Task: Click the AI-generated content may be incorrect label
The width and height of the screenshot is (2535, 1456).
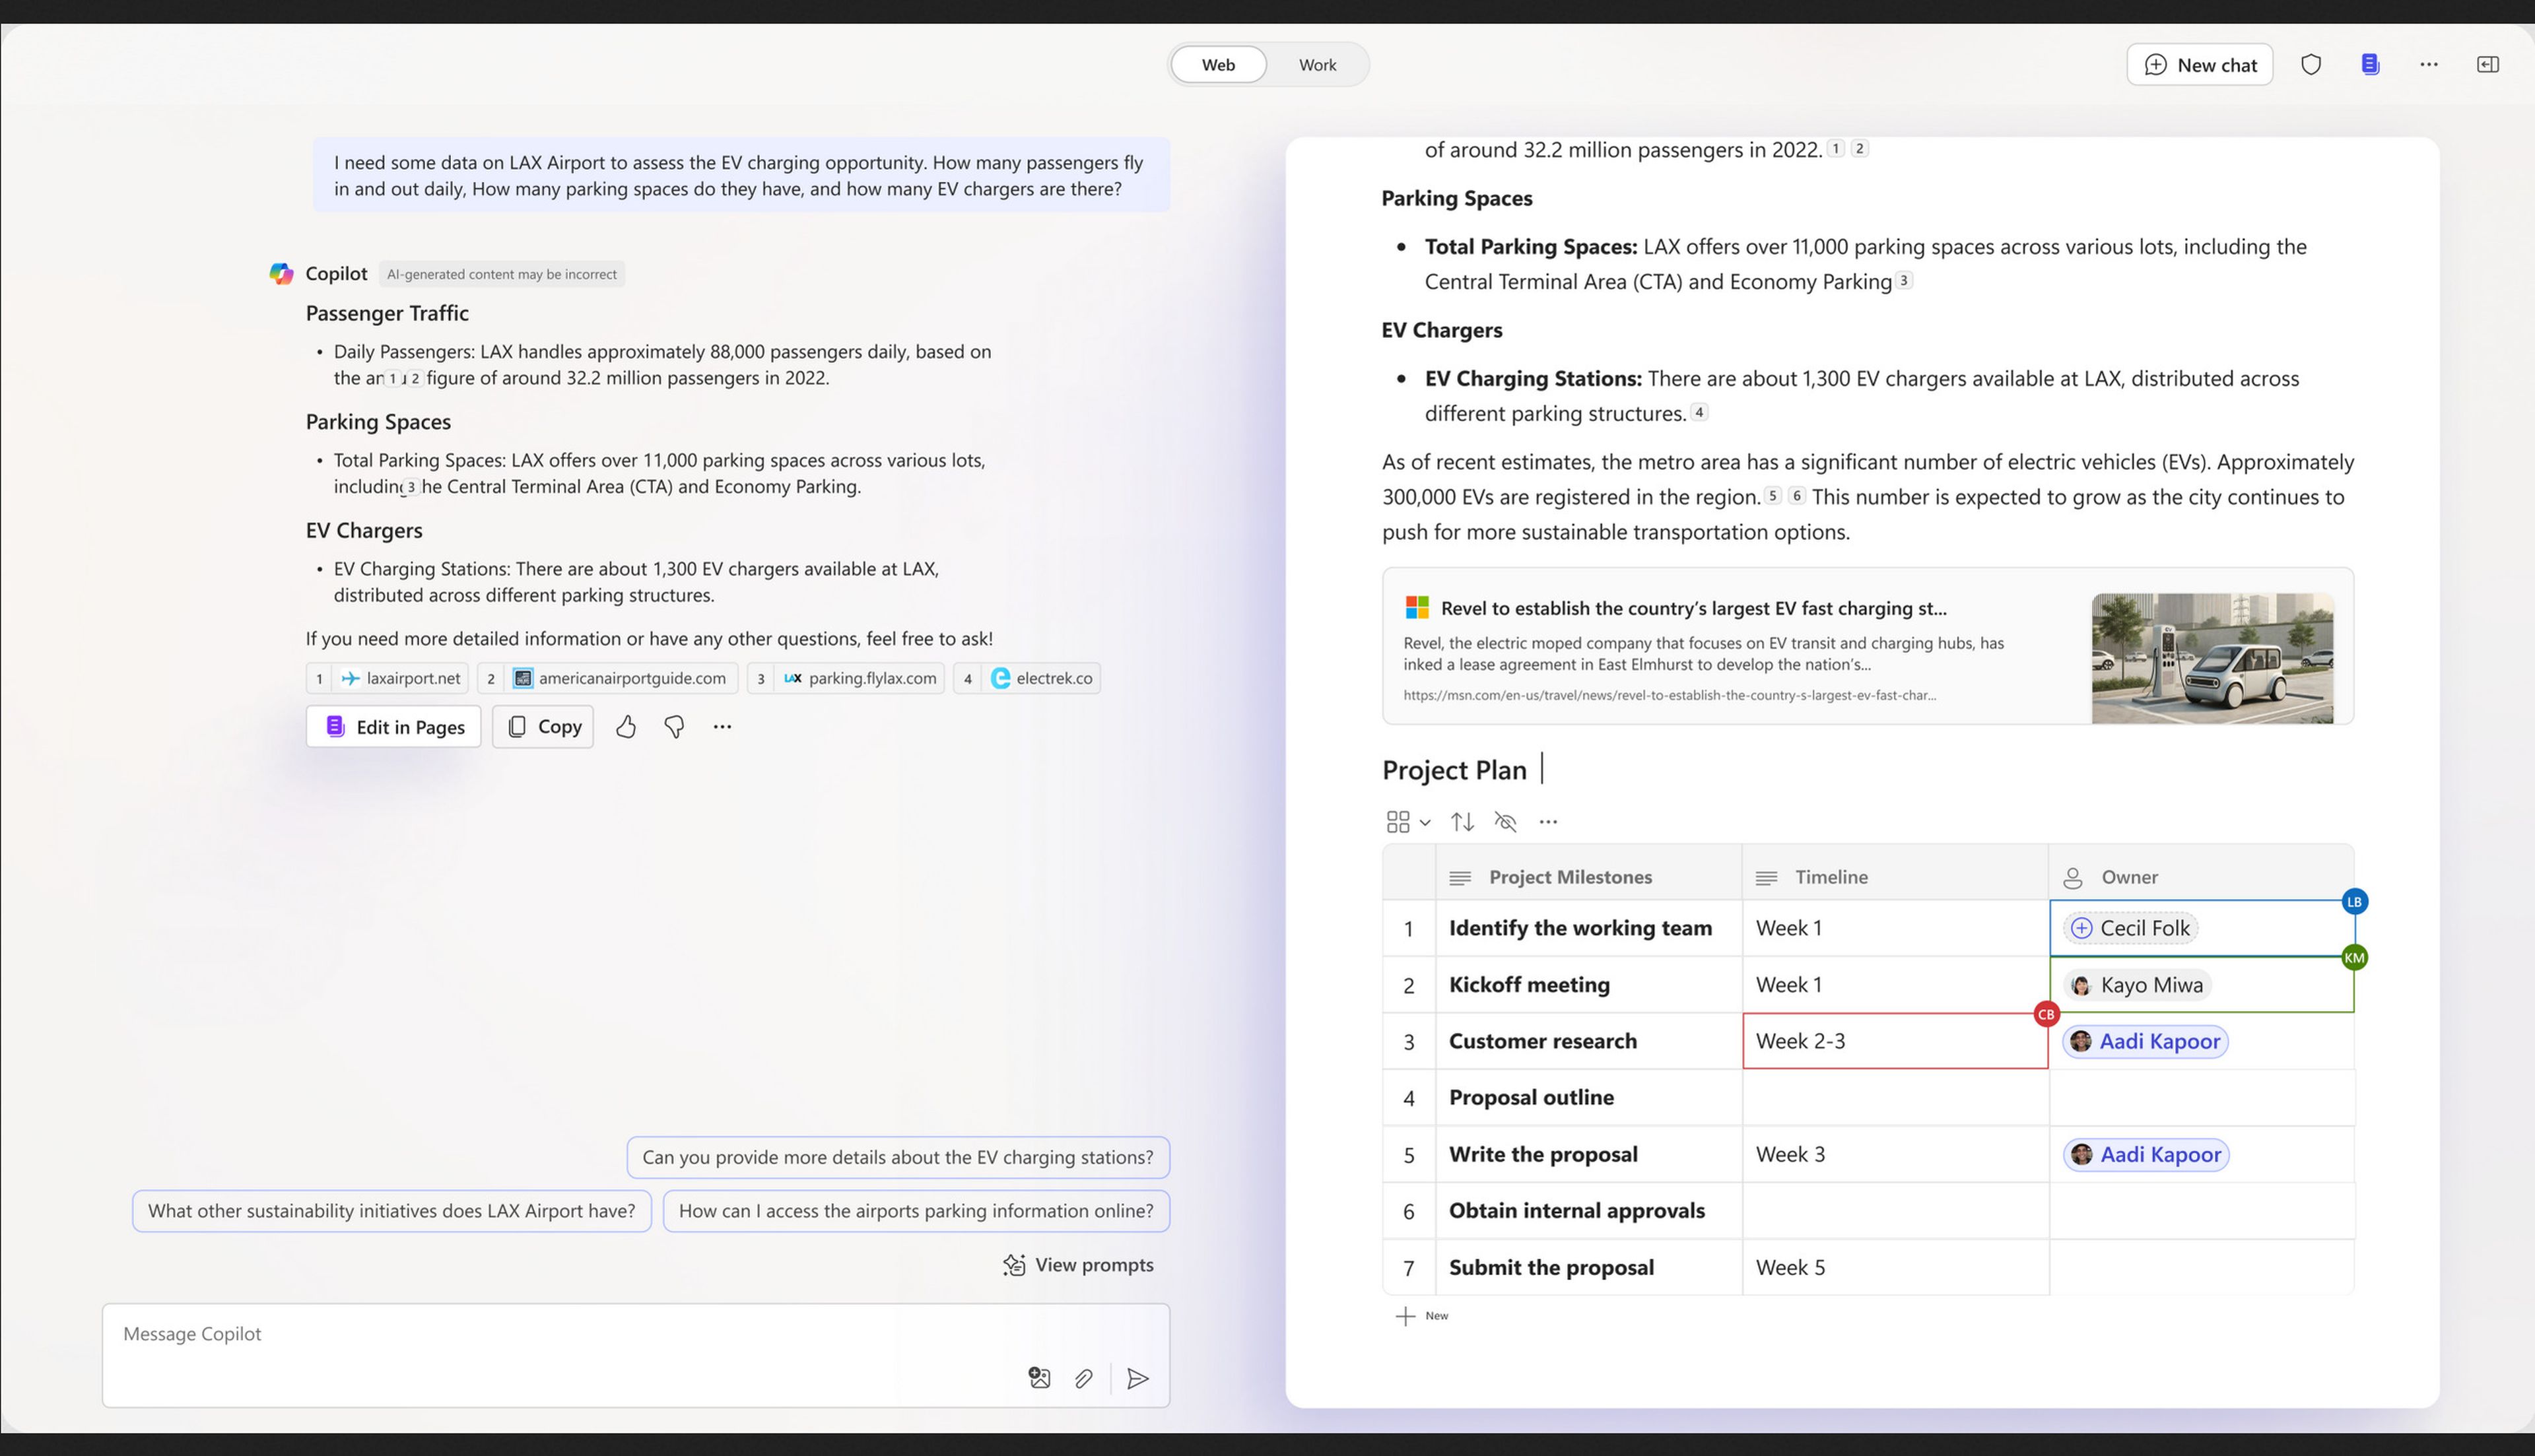Action: pos(502,274)
